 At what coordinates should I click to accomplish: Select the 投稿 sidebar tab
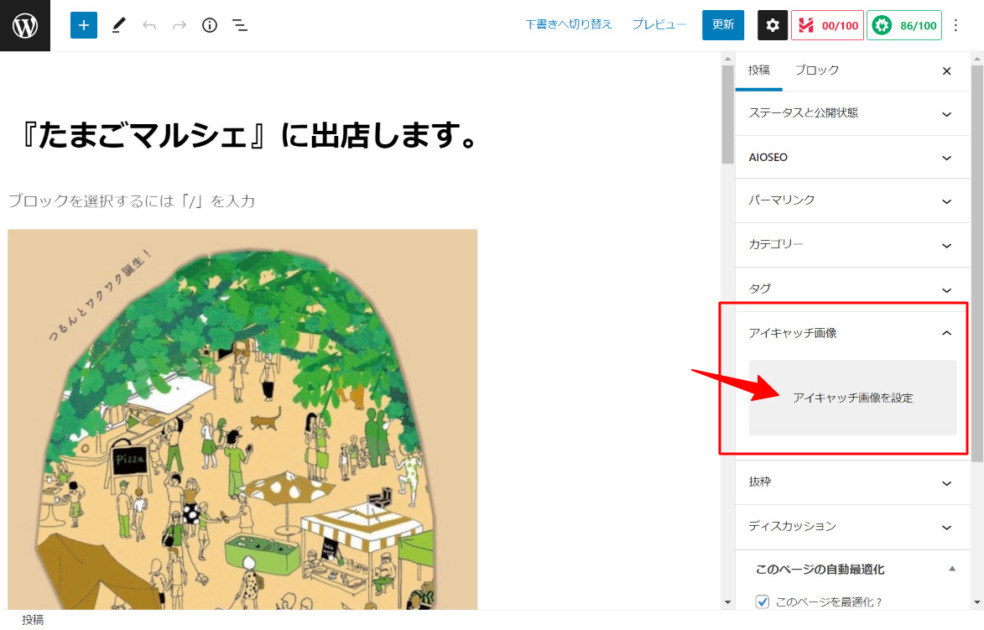coord(759,70)
